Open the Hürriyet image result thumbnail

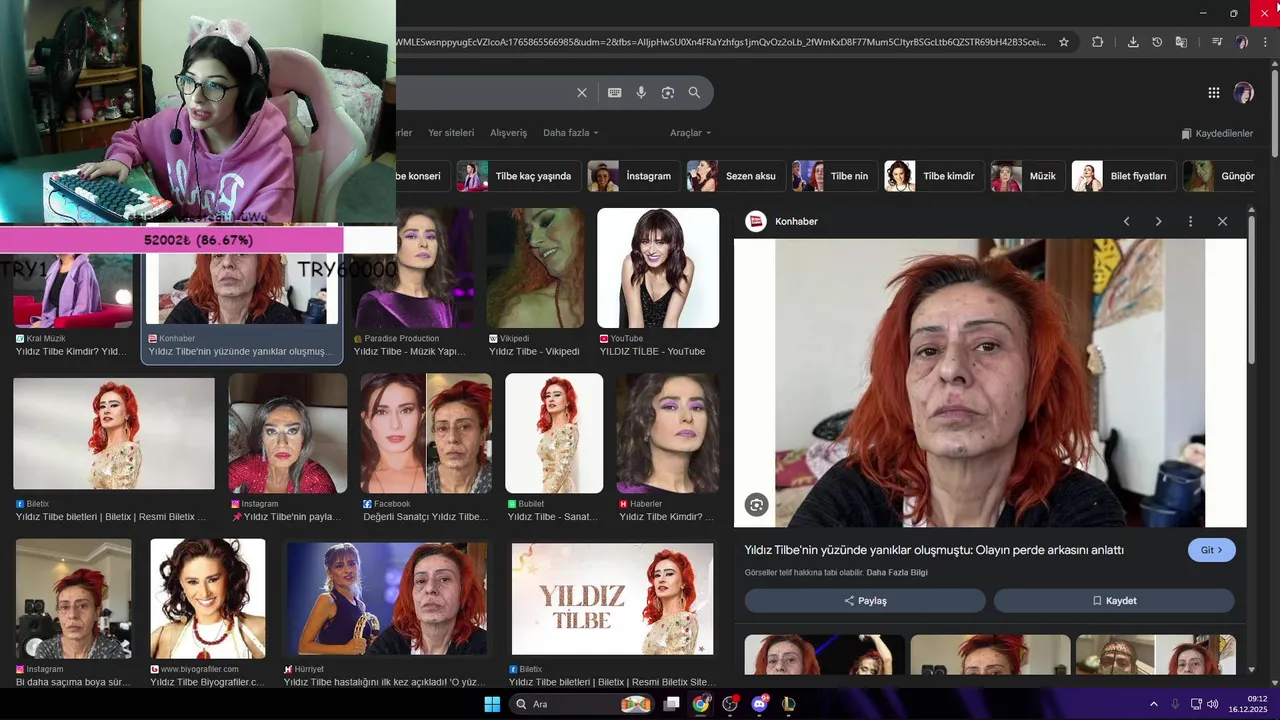coord(385,598)
